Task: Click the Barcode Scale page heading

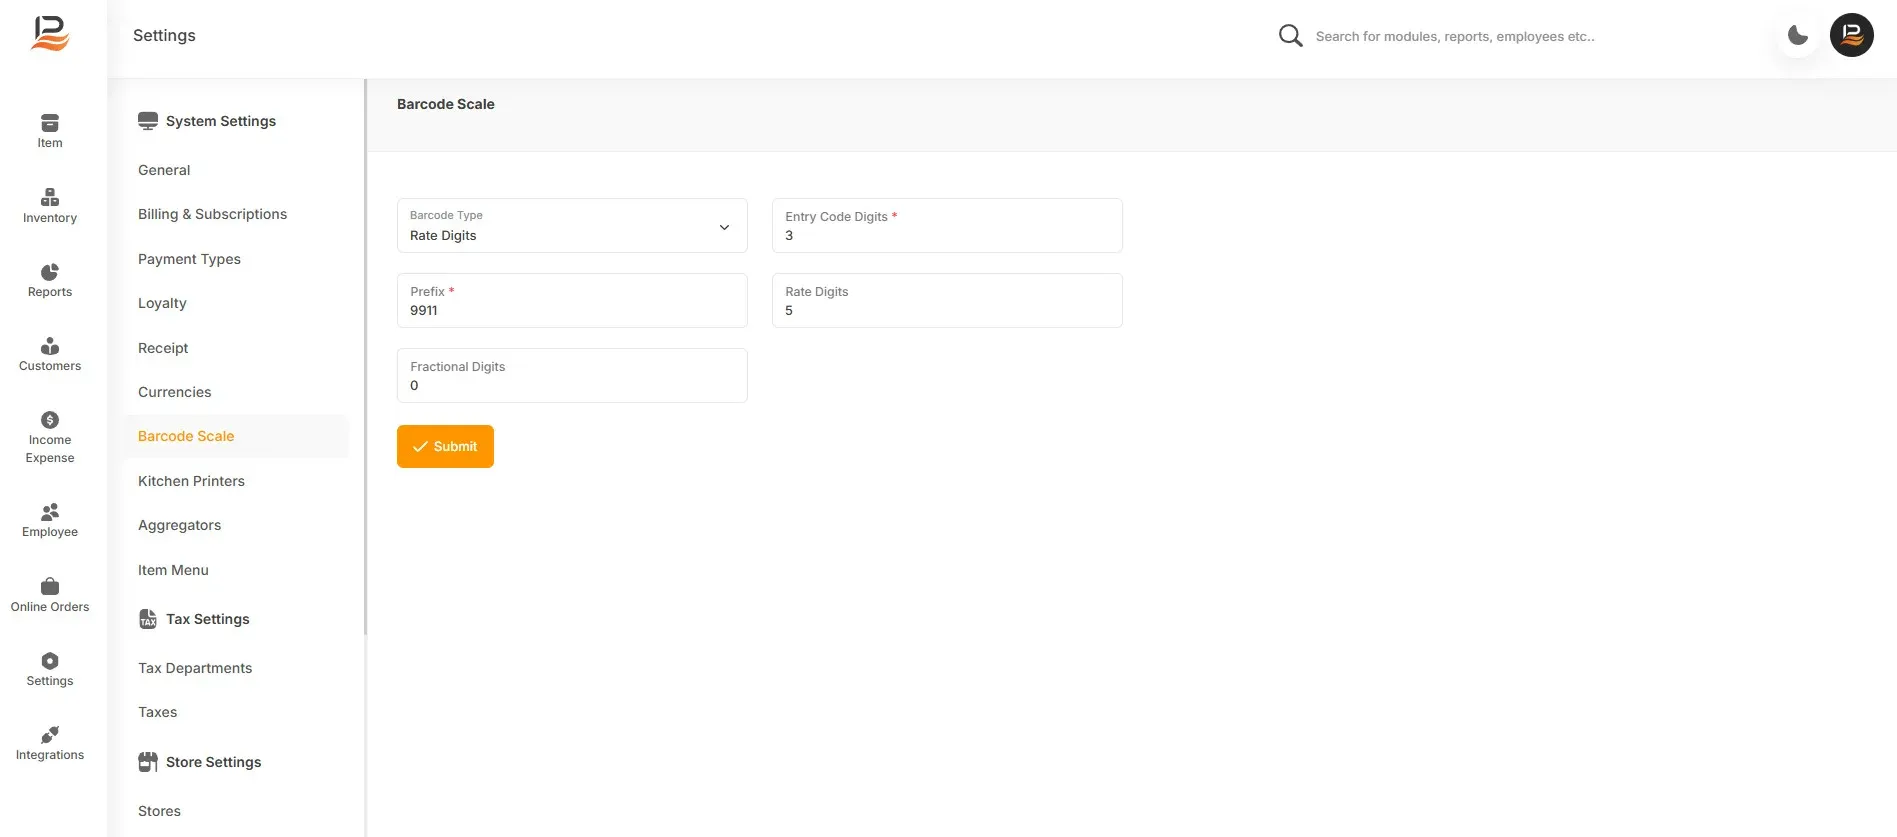Action: [x=446, y=104]
